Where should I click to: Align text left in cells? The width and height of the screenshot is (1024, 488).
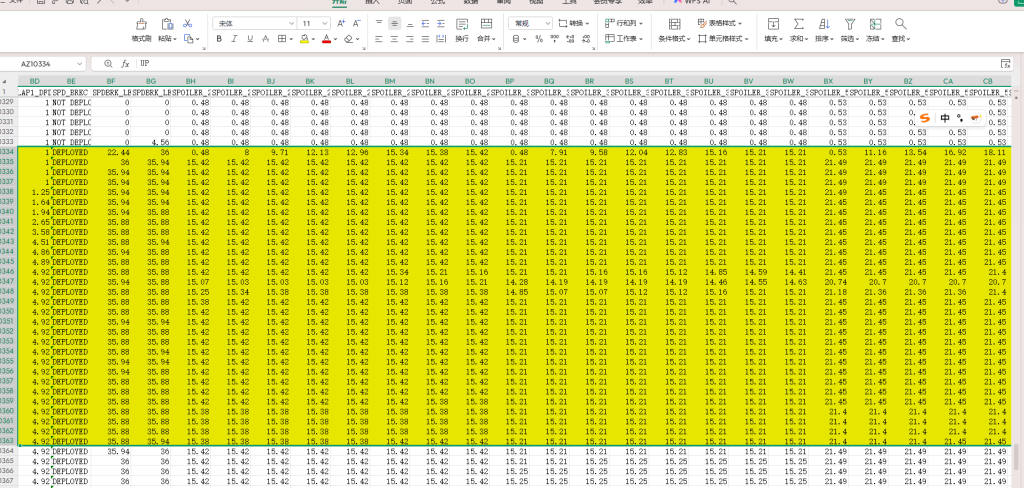click(x=379, y=39)
